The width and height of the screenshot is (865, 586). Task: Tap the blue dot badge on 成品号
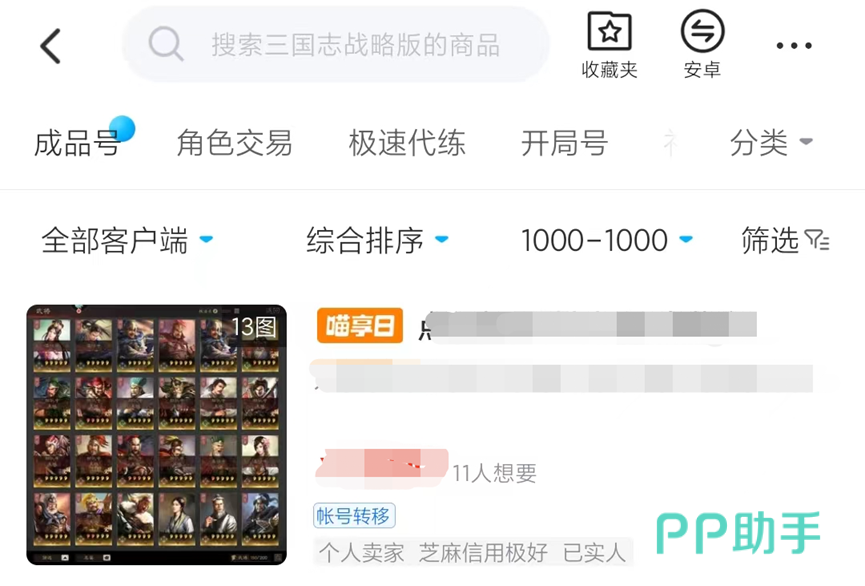122,129
